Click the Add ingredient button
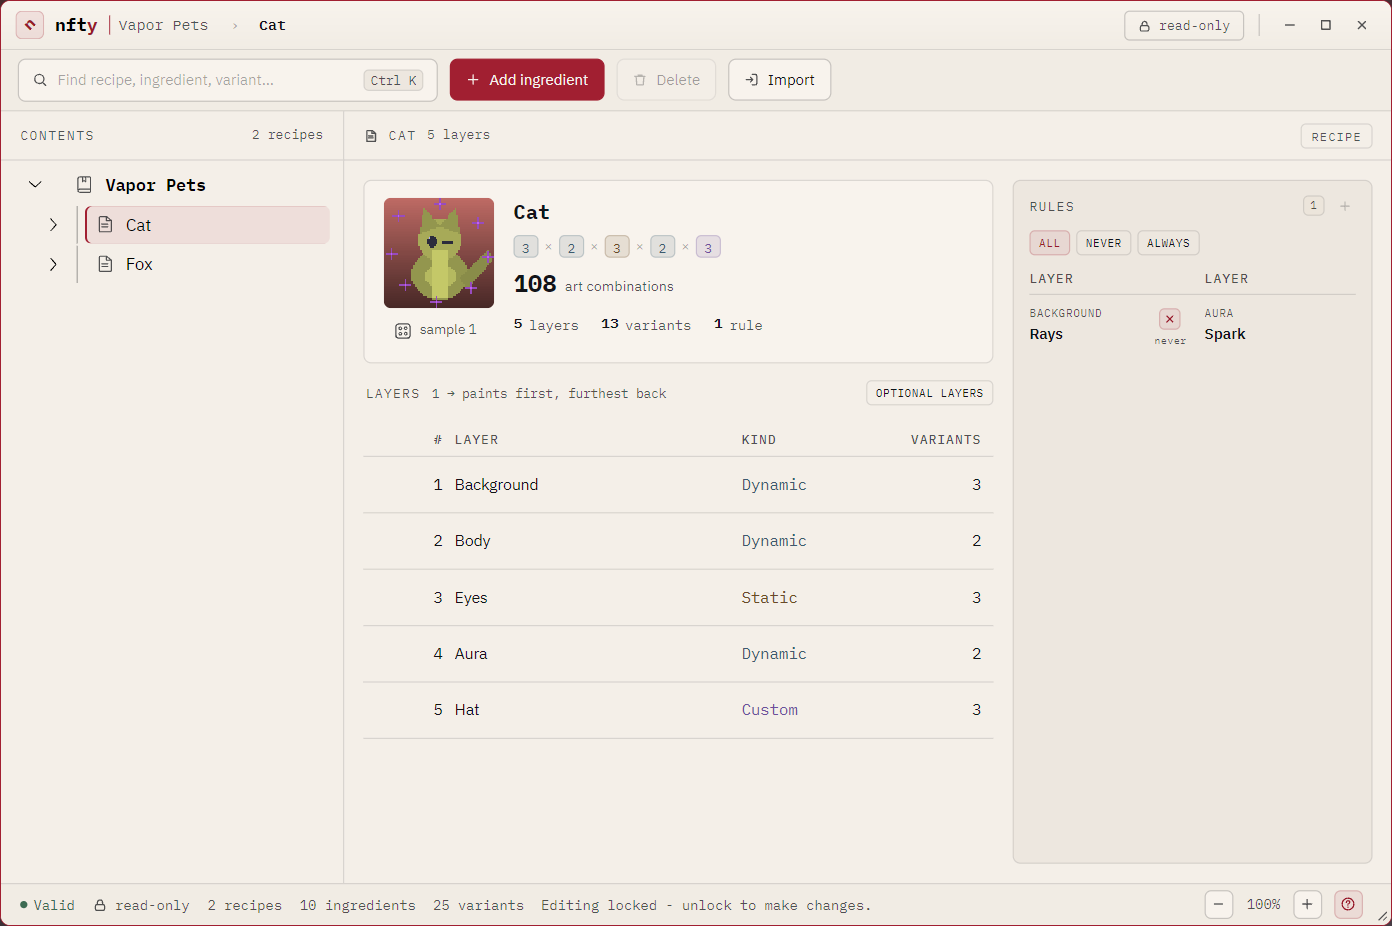The width and height of the screenshot is (1392, 926). 527,80
